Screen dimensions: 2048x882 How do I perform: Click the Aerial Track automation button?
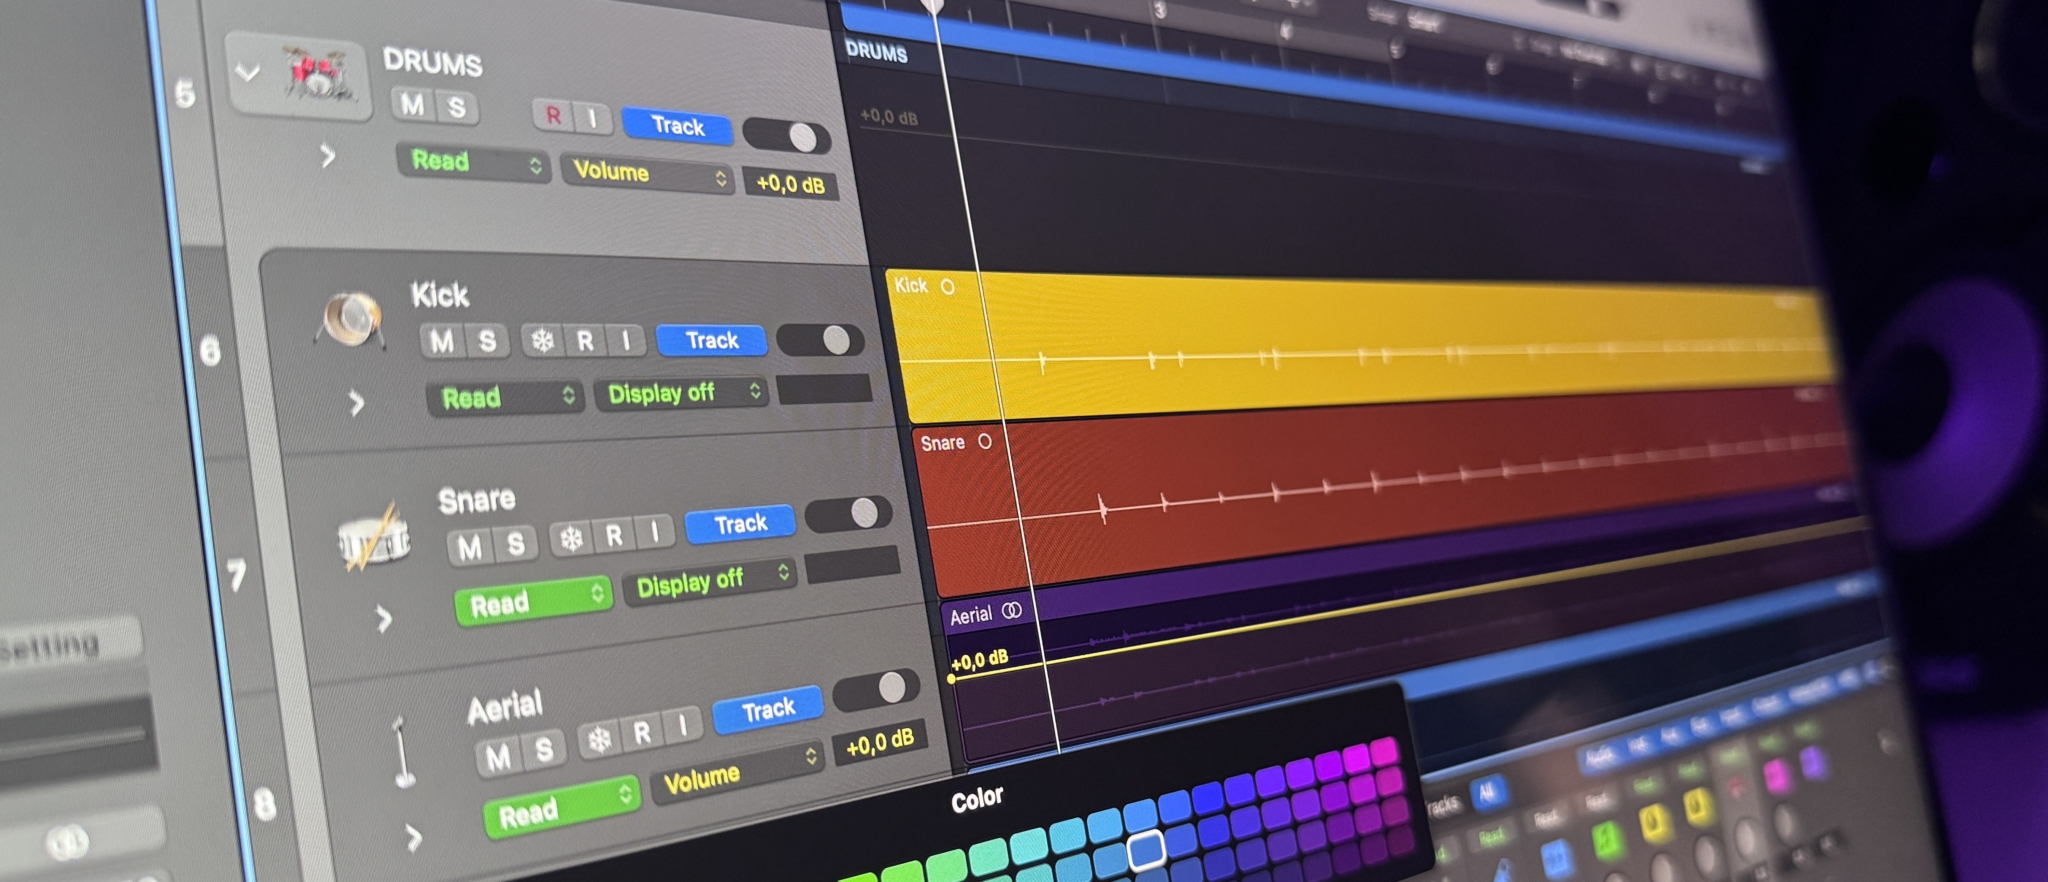(768, 709)
